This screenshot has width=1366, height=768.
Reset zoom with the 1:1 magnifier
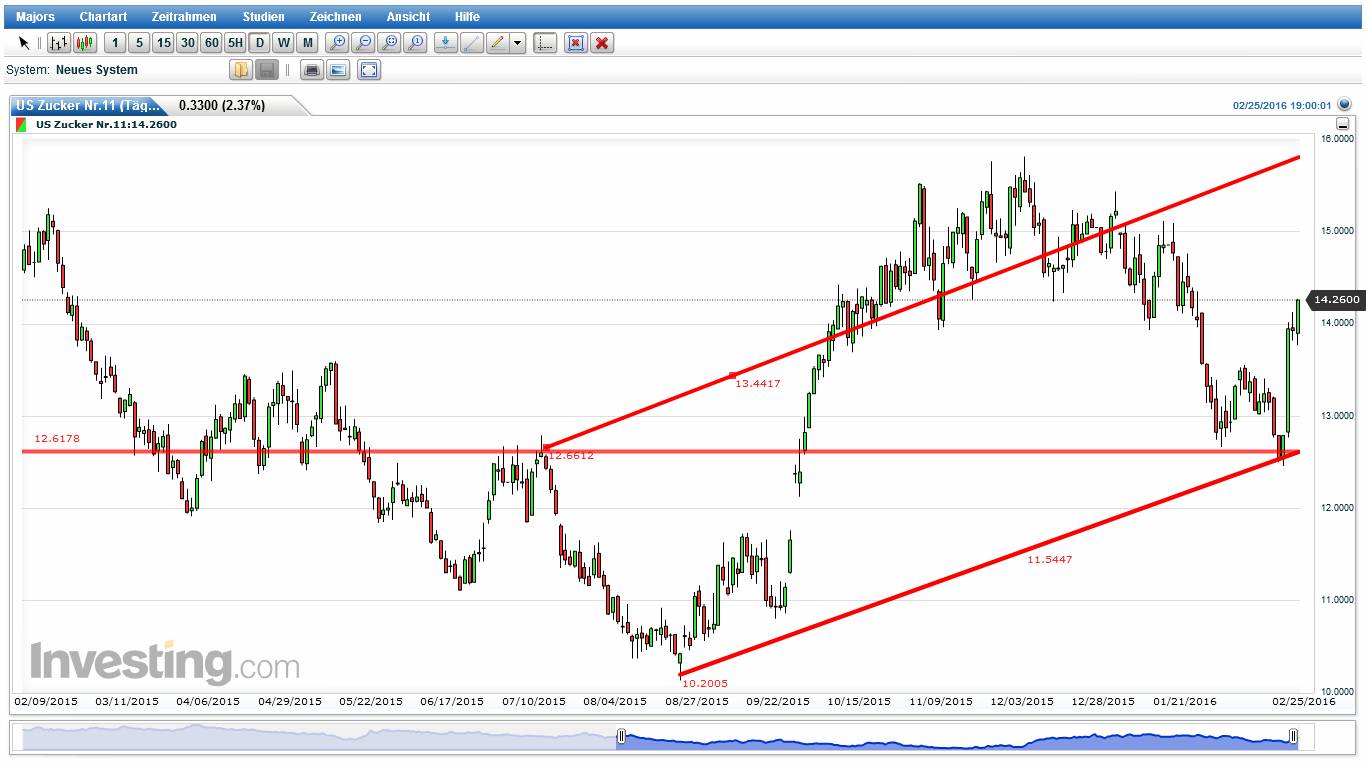pyautogui.click(x=416, y=43)
